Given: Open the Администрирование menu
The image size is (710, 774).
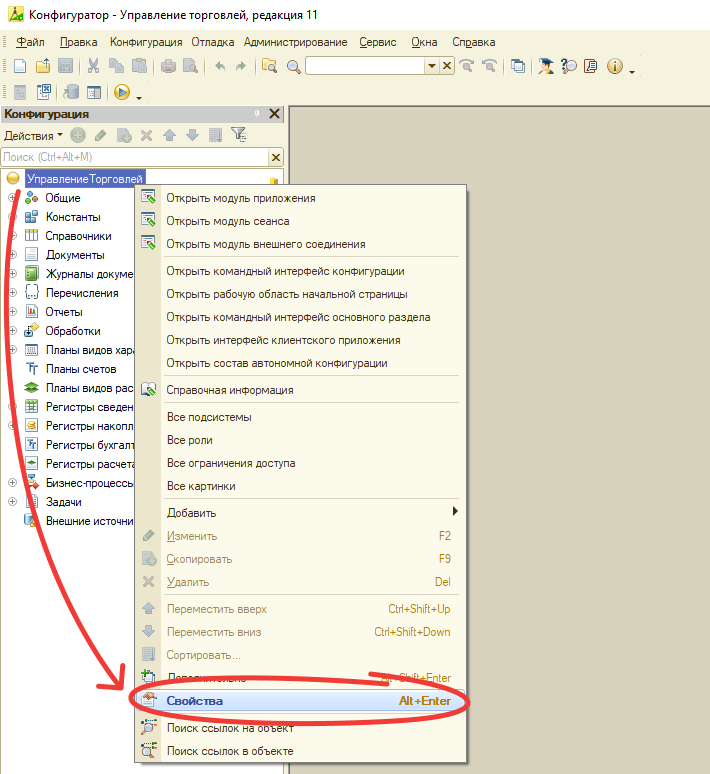Looking at the screenshot, I should (x=295, y=42).
